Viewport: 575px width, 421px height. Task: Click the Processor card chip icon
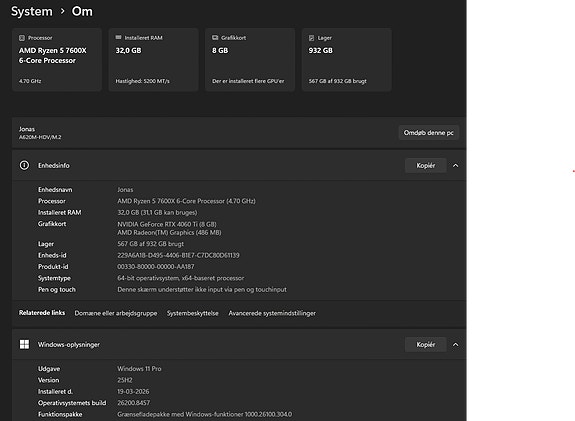pos(22,38)
